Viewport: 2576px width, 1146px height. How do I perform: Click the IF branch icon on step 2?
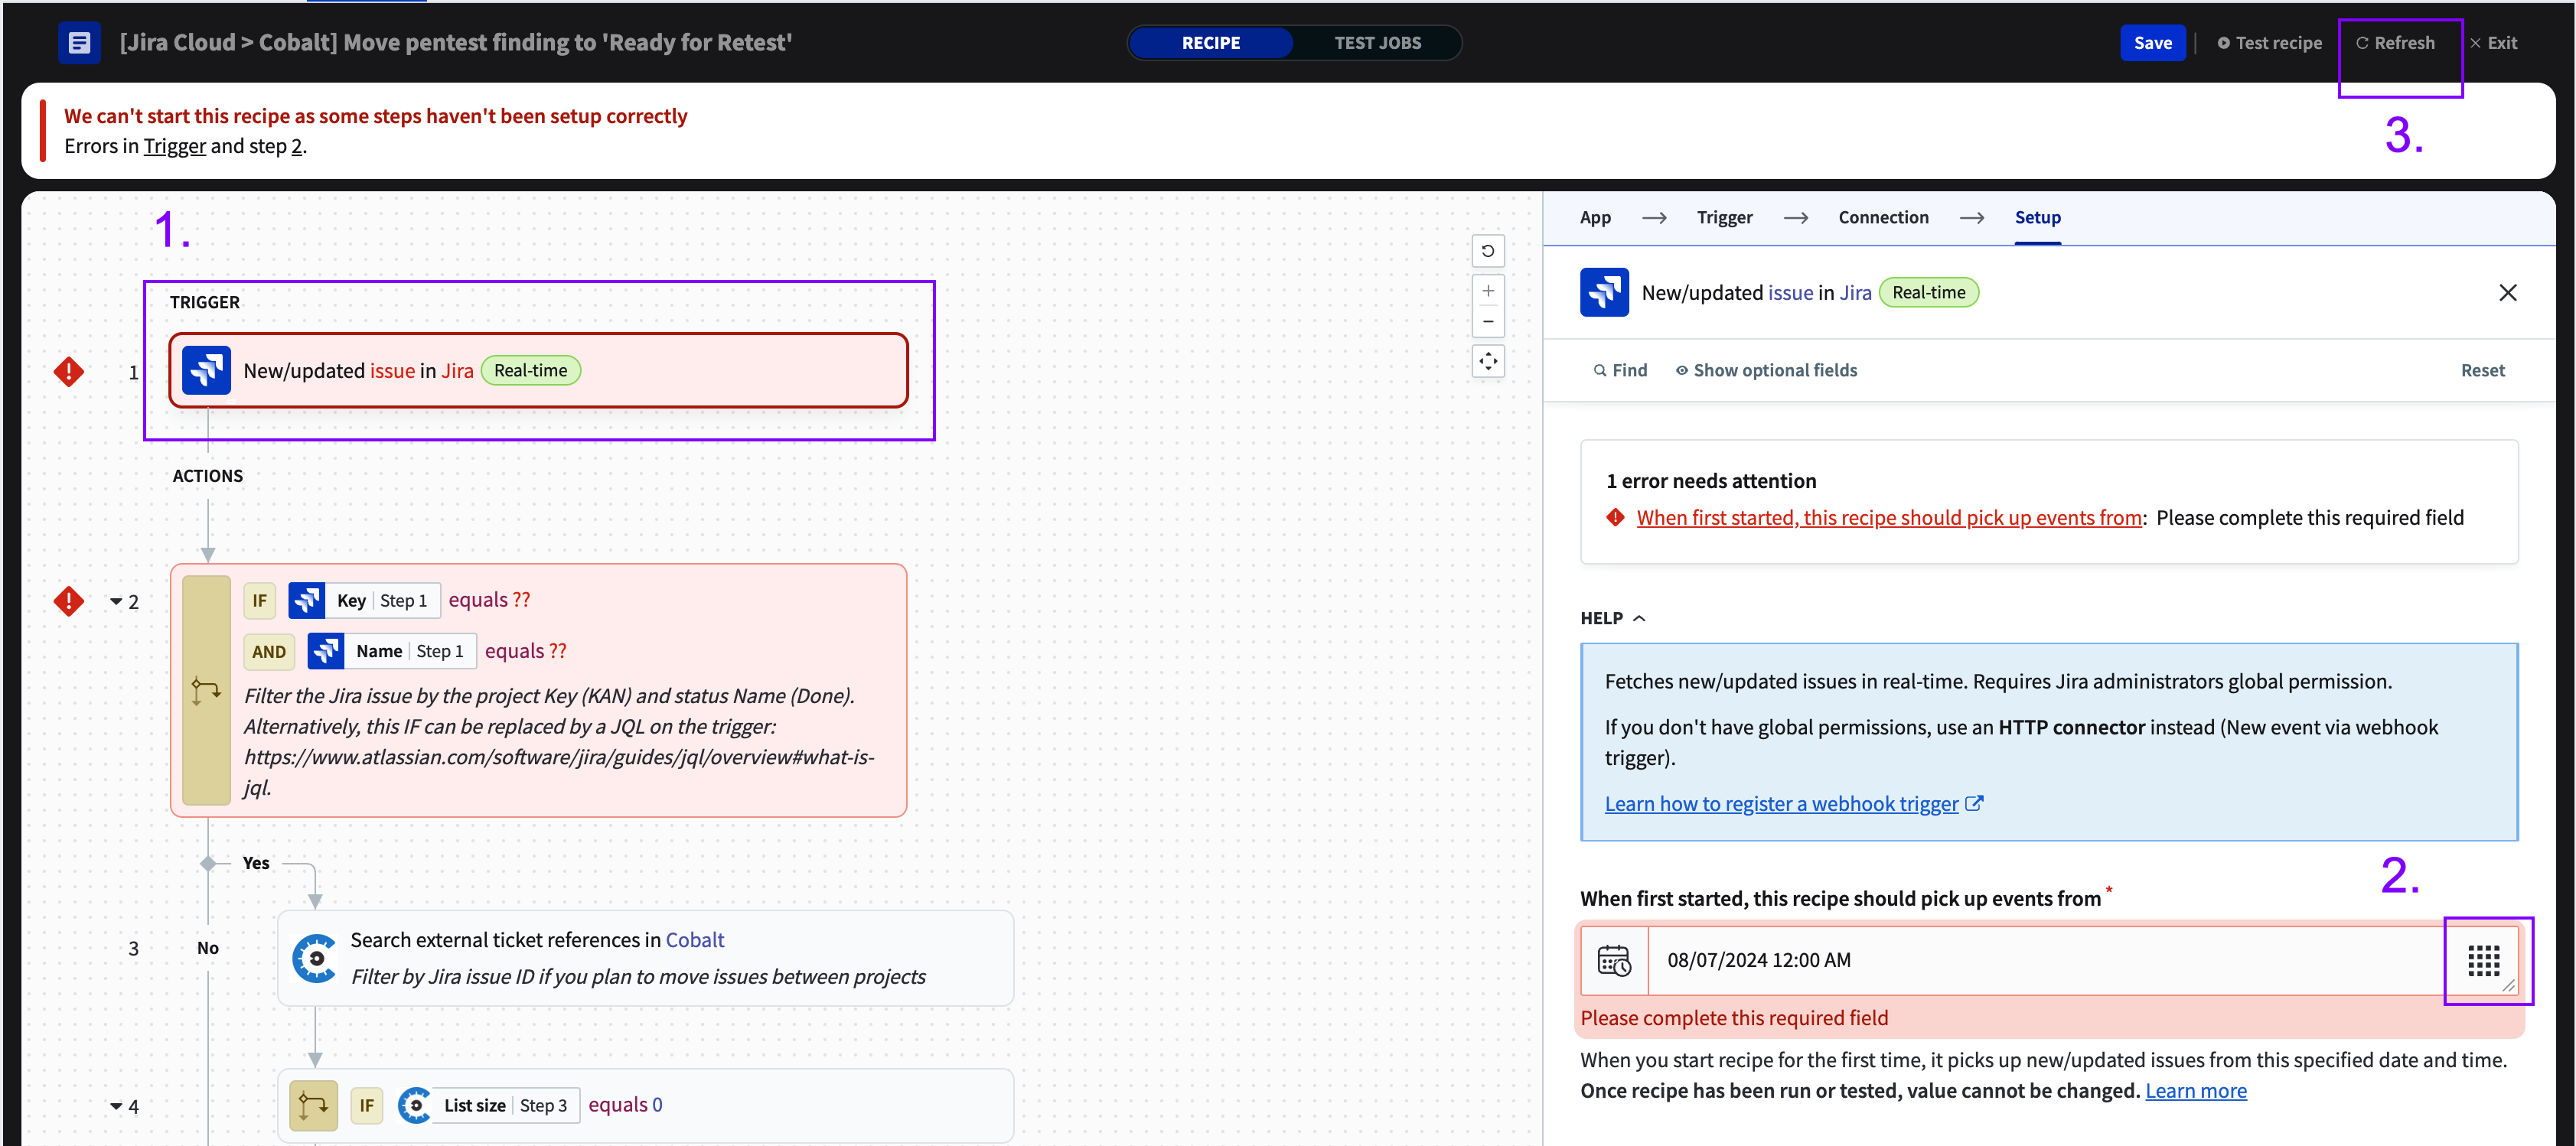coord(207,691)
